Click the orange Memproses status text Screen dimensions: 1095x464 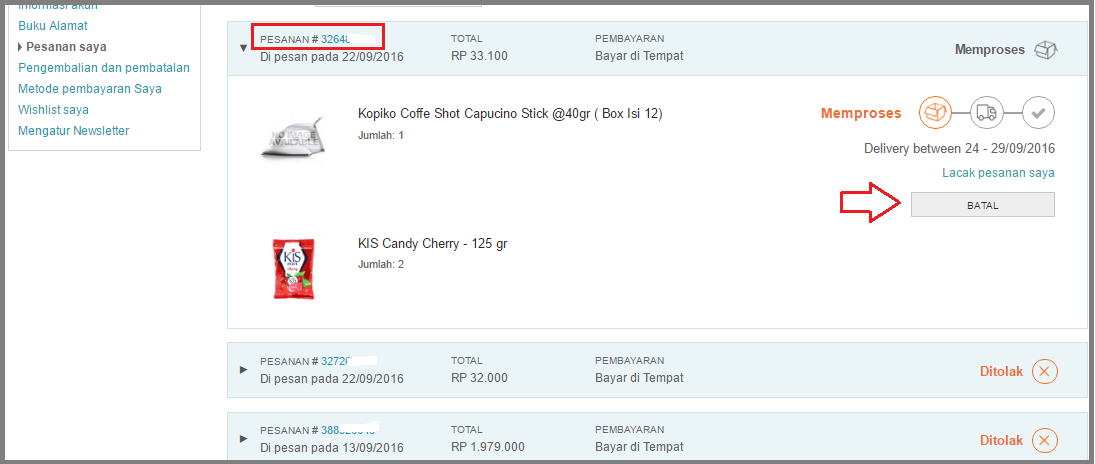click(861, 113)
